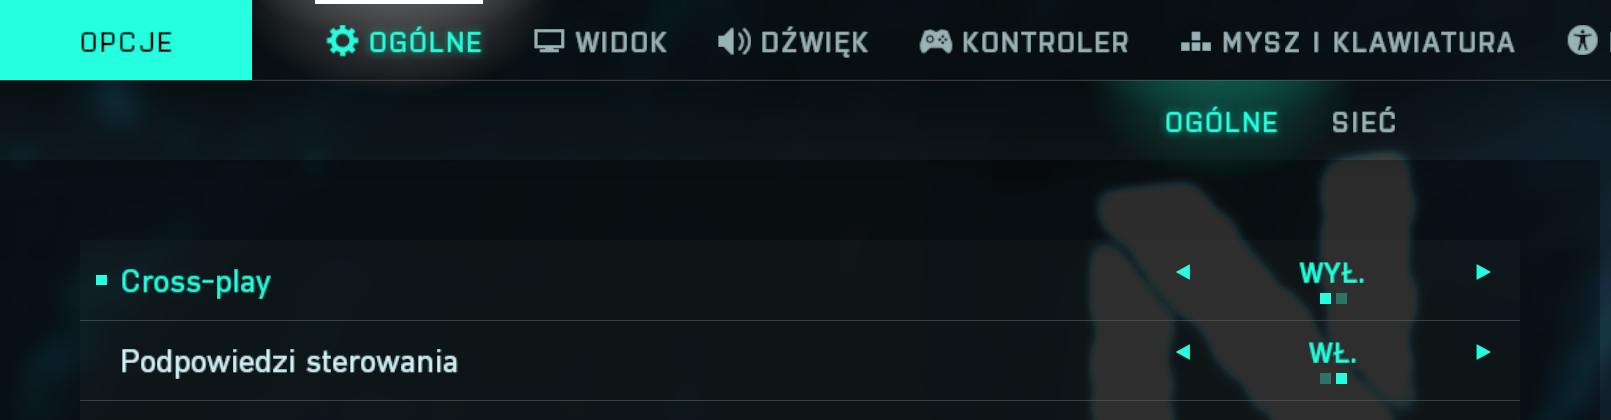The width and height of the screenshot is (1611, 420).
Task: Select the OGÓLNE sub-tab
Action: point(1222,122)
